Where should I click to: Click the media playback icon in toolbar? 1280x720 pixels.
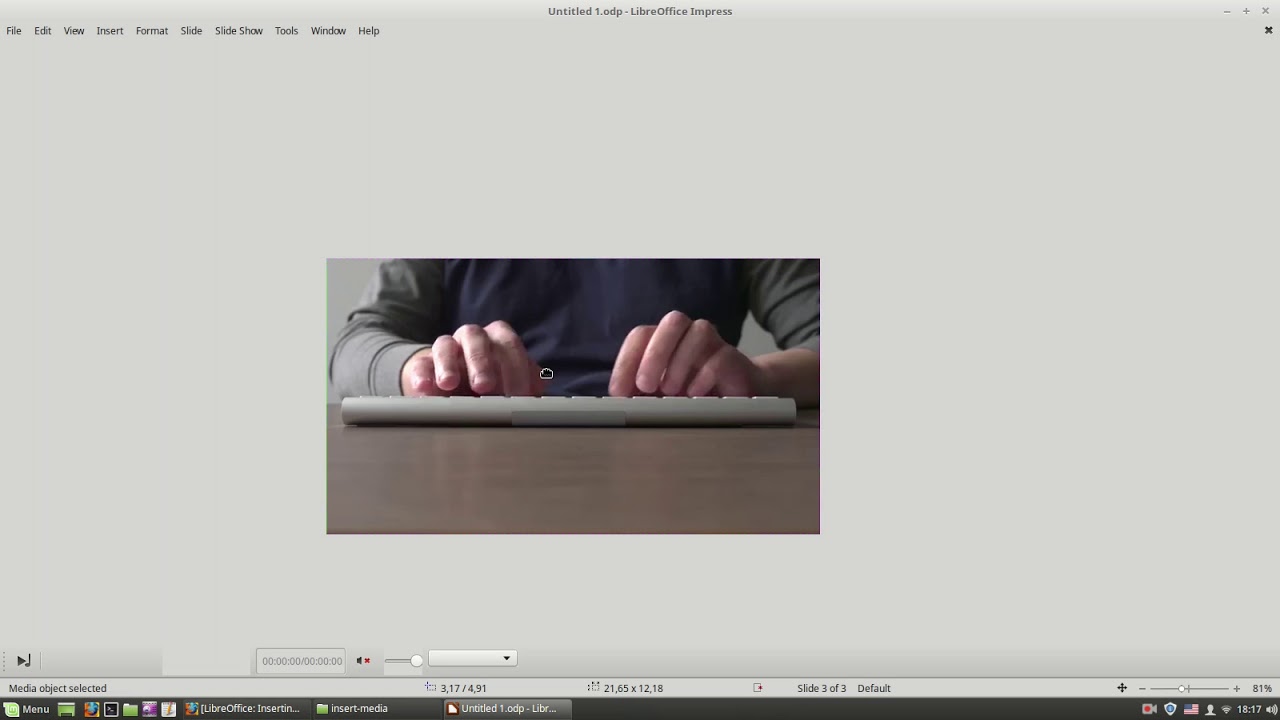point(24,660)
